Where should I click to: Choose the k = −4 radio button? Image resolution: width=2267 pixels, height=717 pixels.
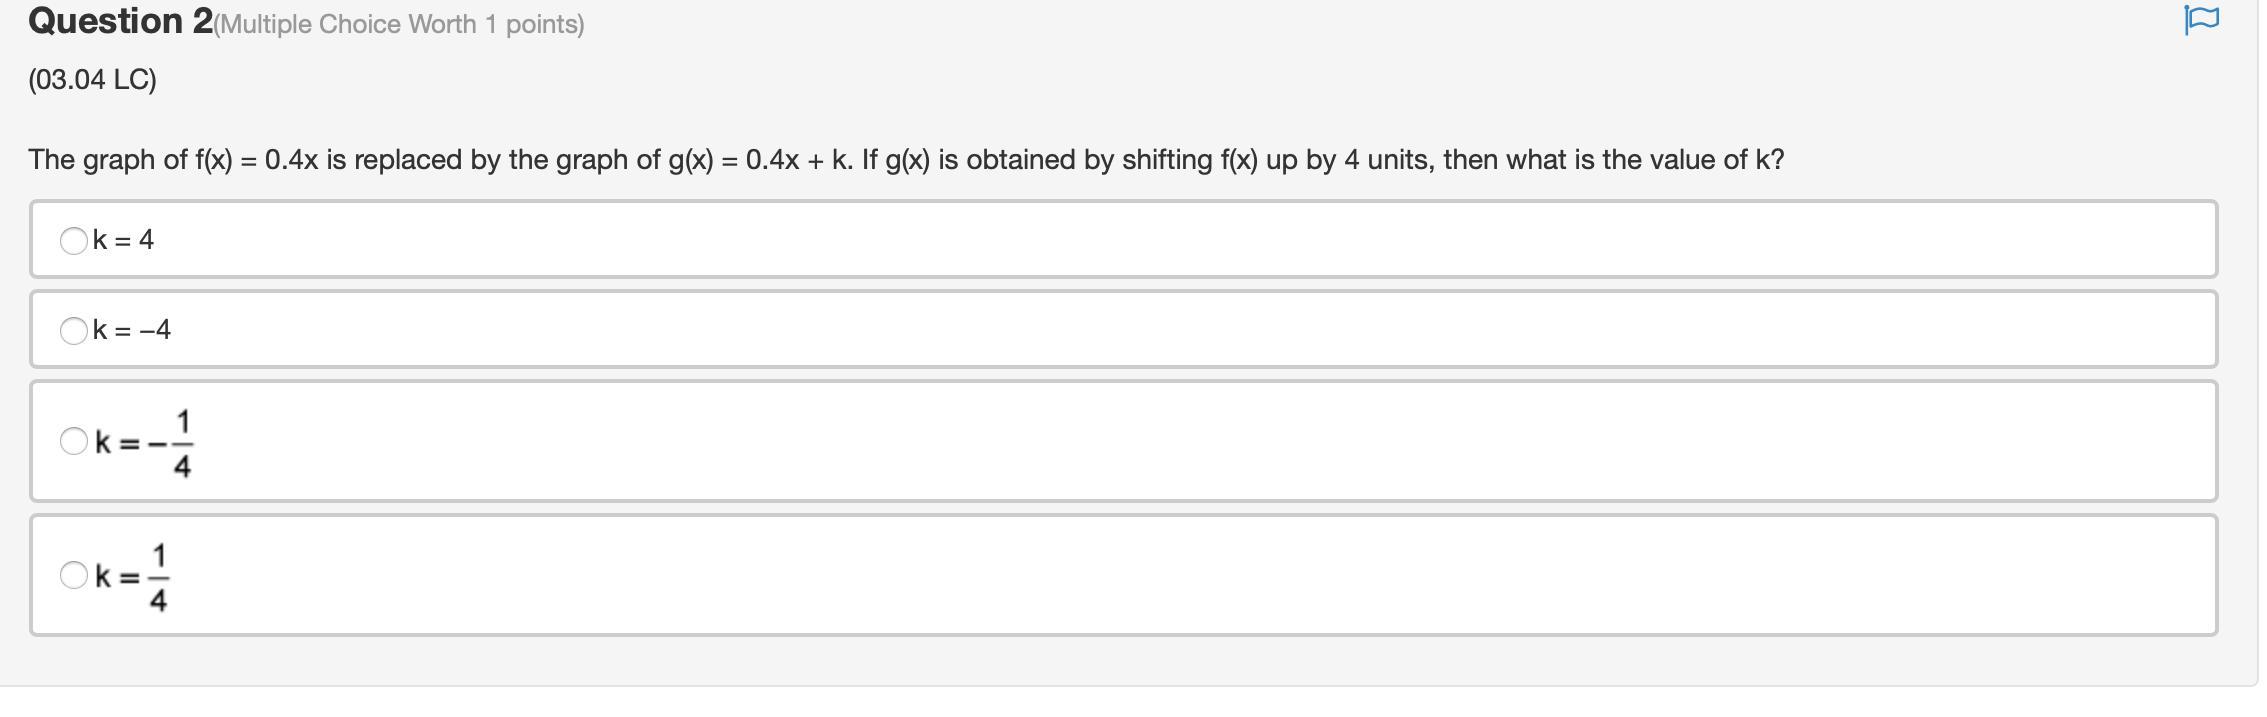(x=73, y=330)
